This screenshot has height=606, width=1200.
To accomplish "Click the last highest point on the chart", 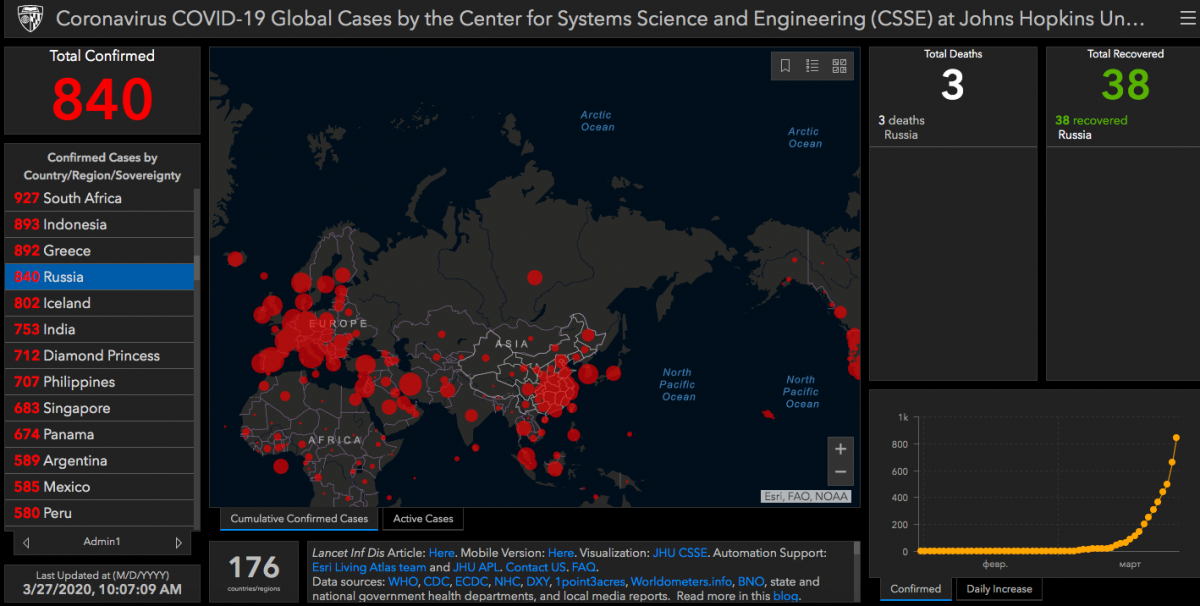I will 1177,437.
